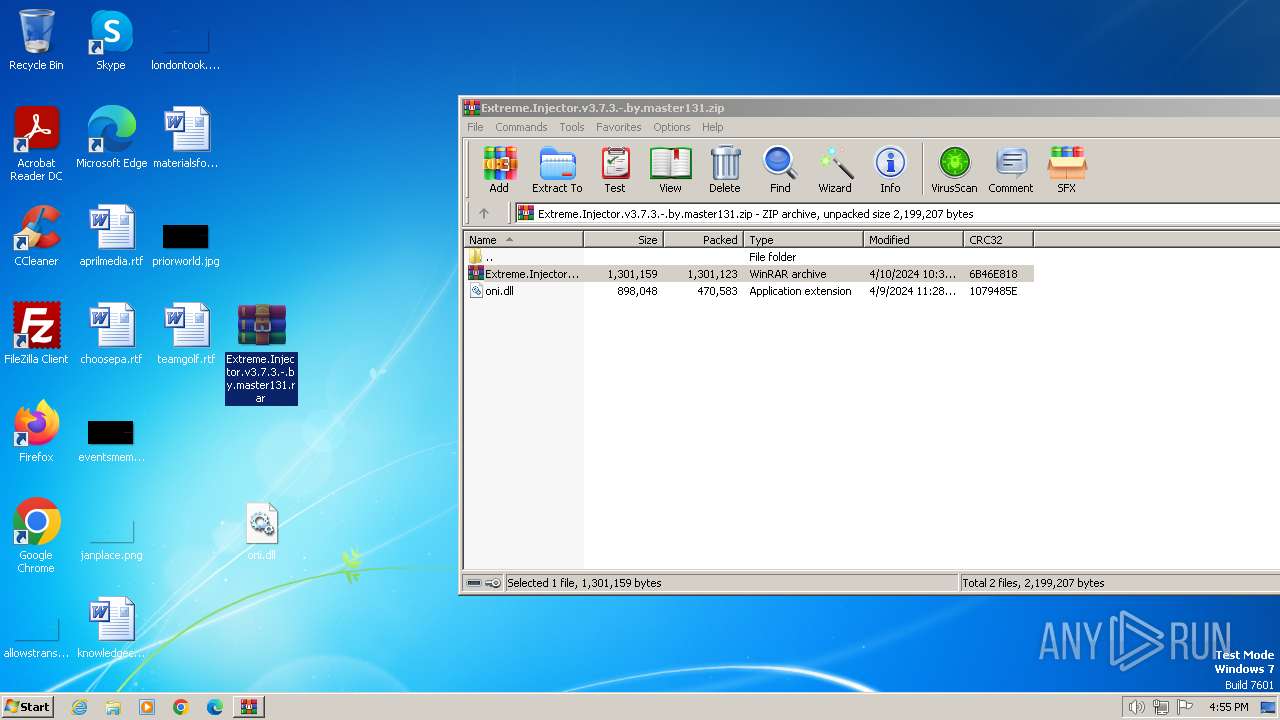Open Chrome from the taskbar
This screenshot has height=720, width=1280.
tap(181, 707)
